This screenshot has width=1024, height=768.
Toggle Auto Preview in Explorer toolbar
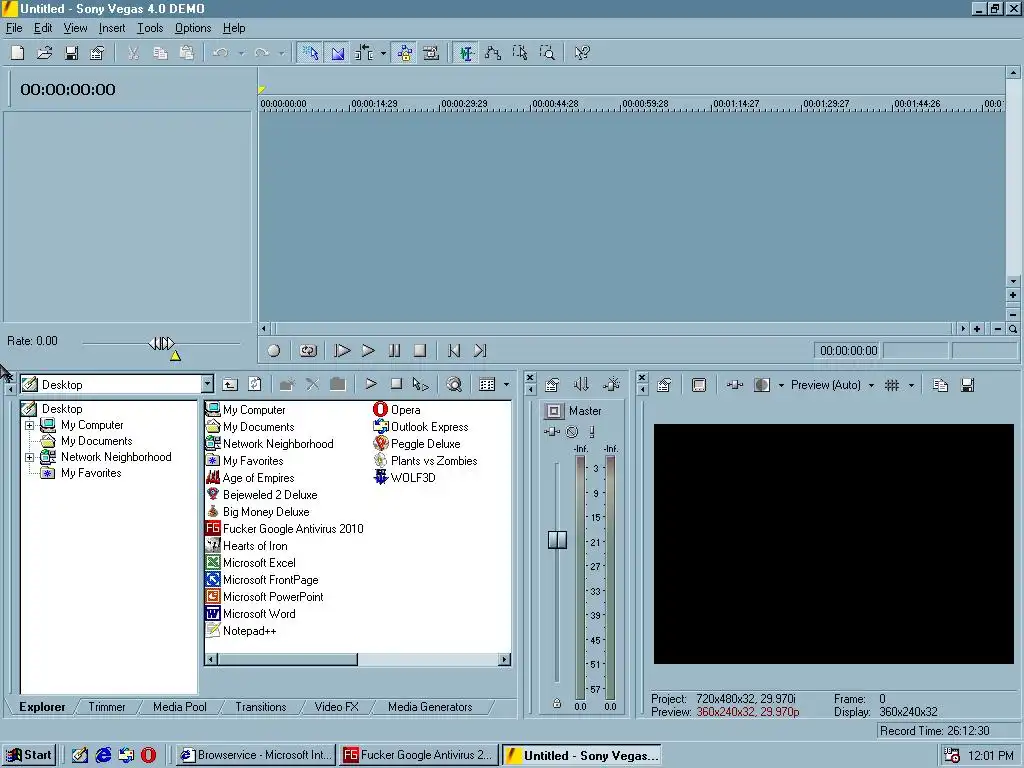[421, 385]
